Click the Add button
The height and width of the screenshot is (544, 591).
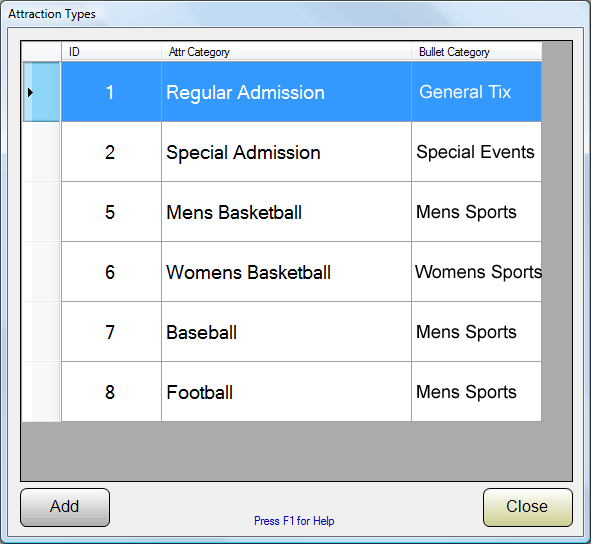(65, 507)
